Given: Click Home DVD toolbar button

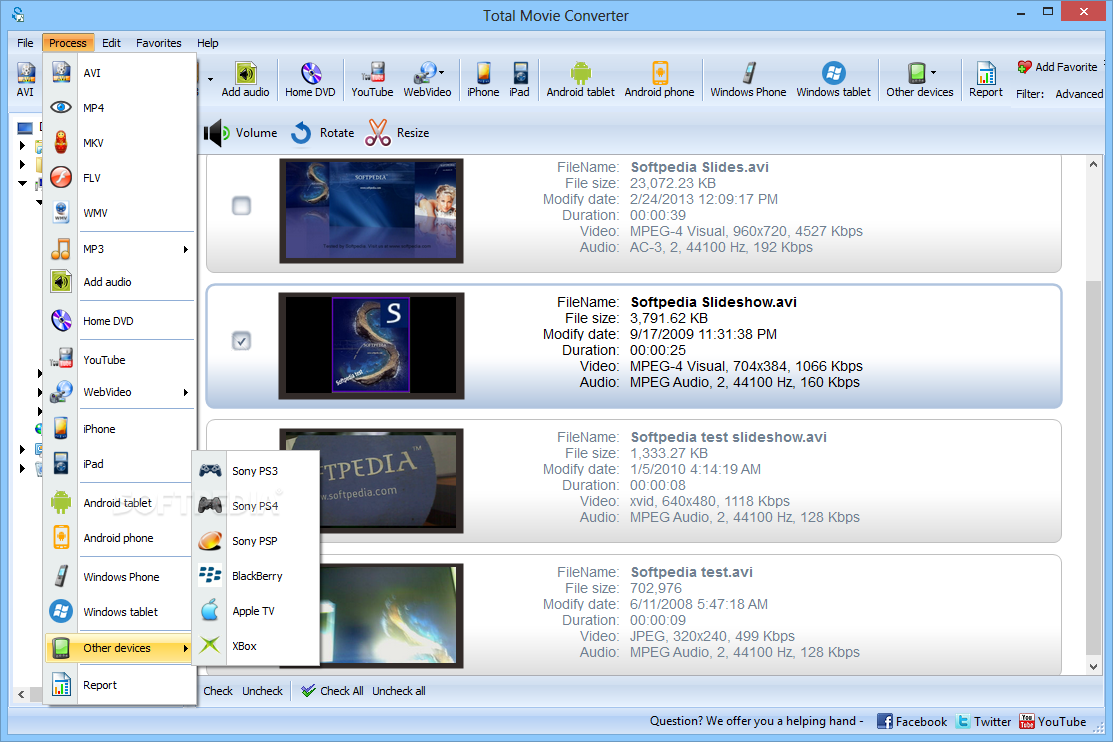Looking at the screenshot, I should pyautogui.click(x=310, y=80).
